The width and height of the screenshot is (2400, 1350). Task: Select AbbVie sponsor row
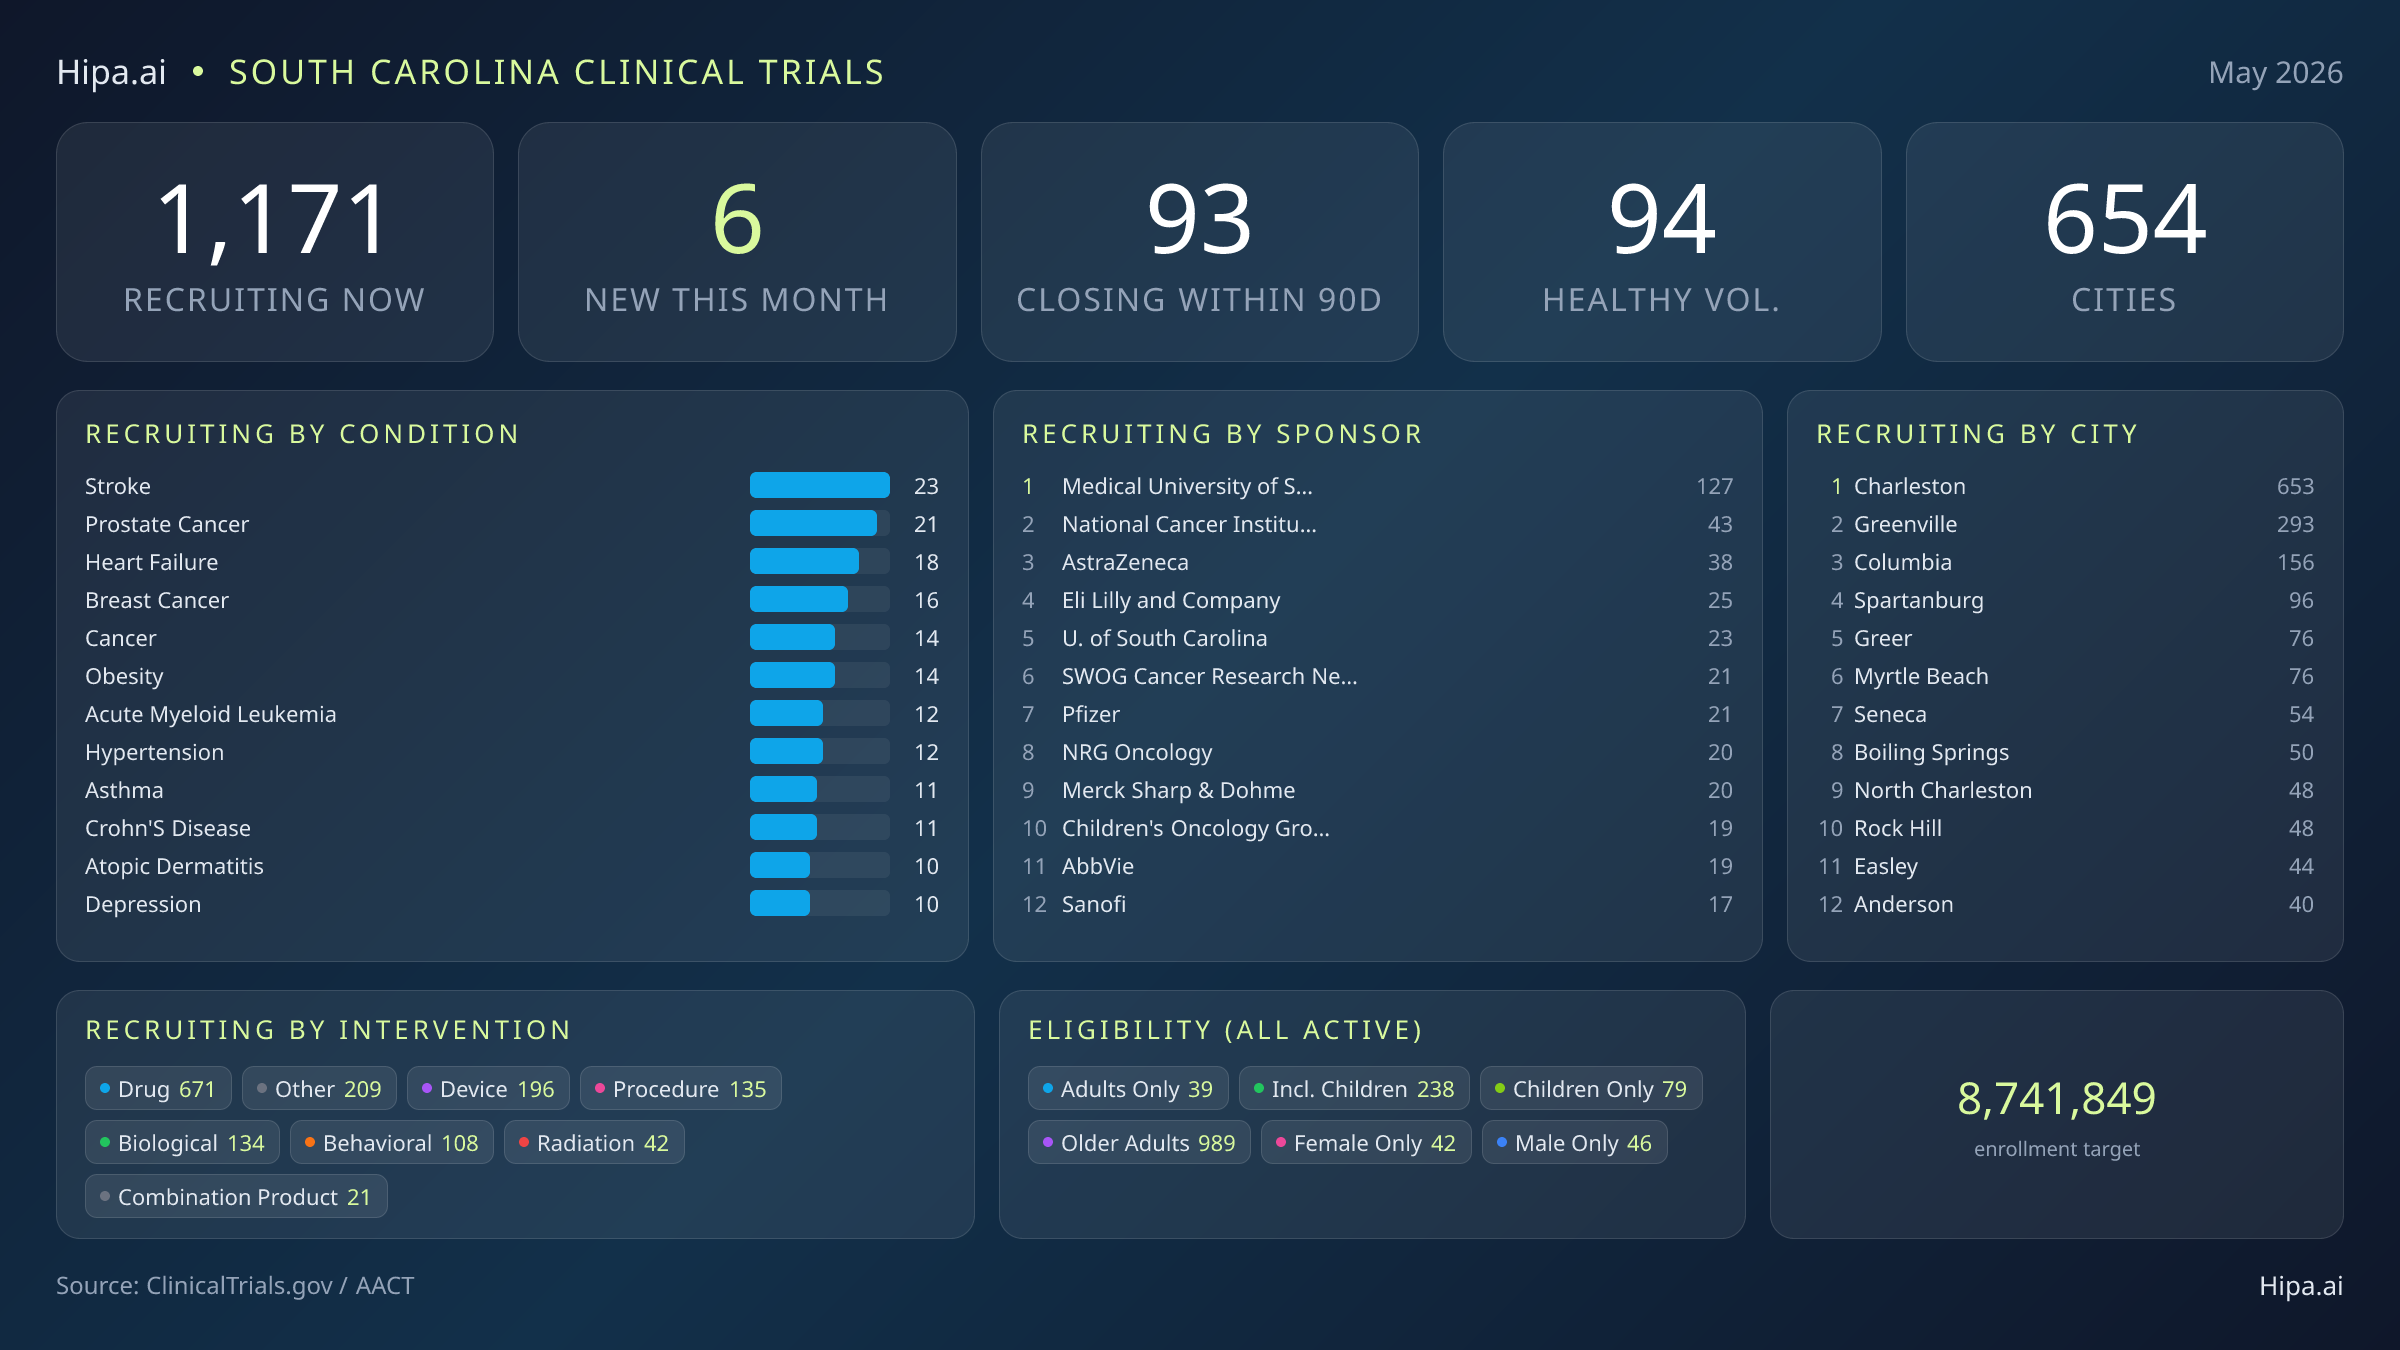click(1377, 866)
